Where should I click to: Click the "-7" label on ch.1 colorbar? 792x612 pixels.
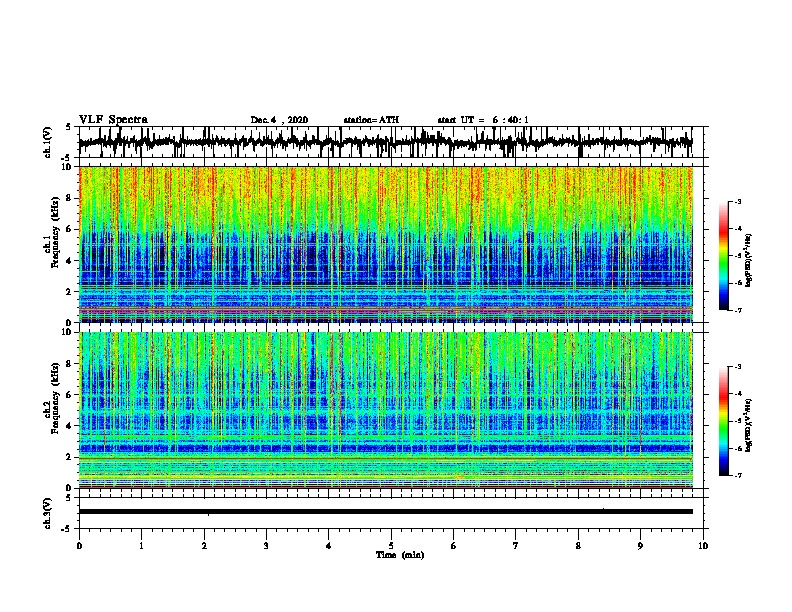click(738, 310)
